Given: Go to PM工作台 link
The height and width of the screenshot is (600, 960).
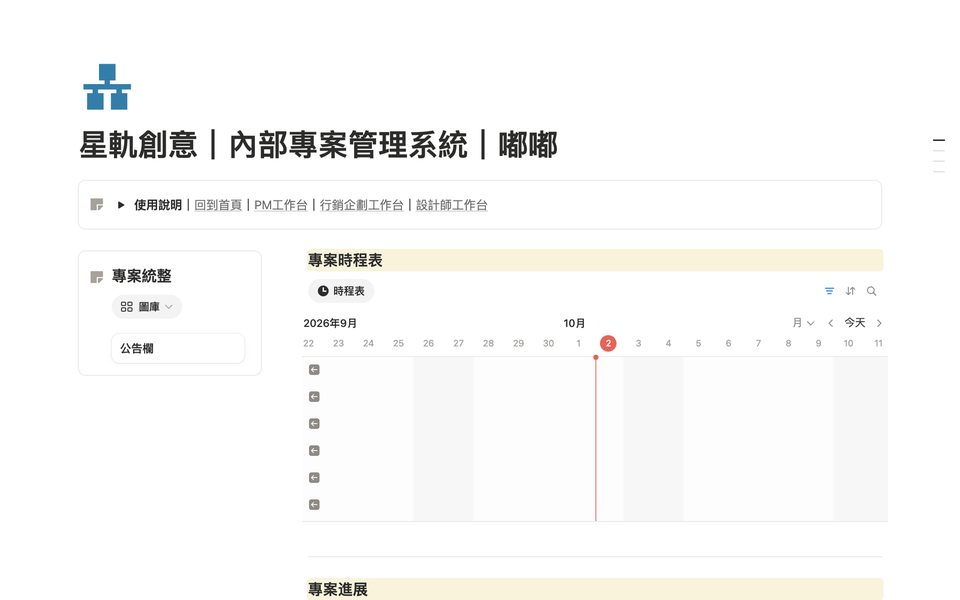Looking at the screenshot, I should (x=280, y=205).
